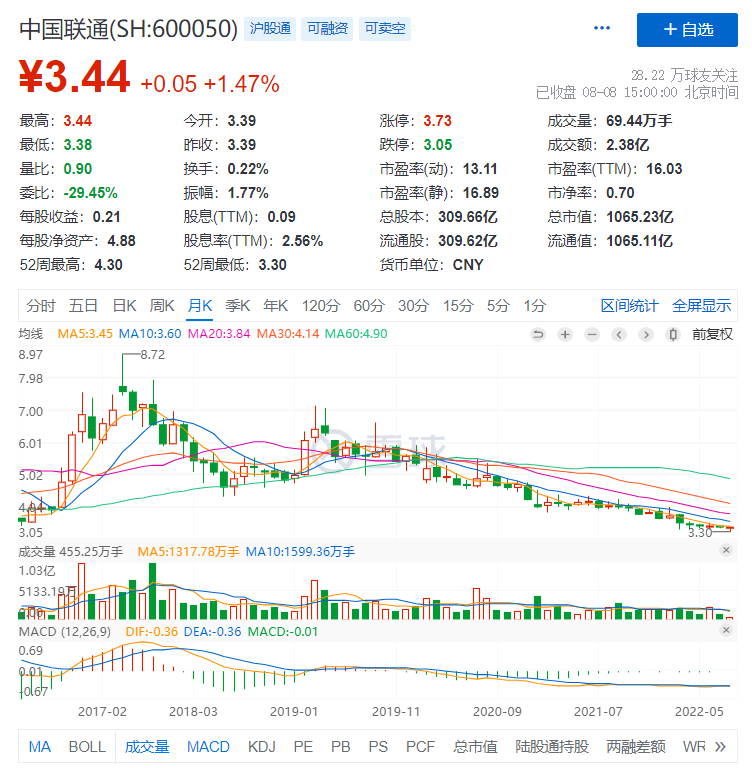
Task: Click the MA10:3.60 moving average legend
Action: (x=150, y=334)
